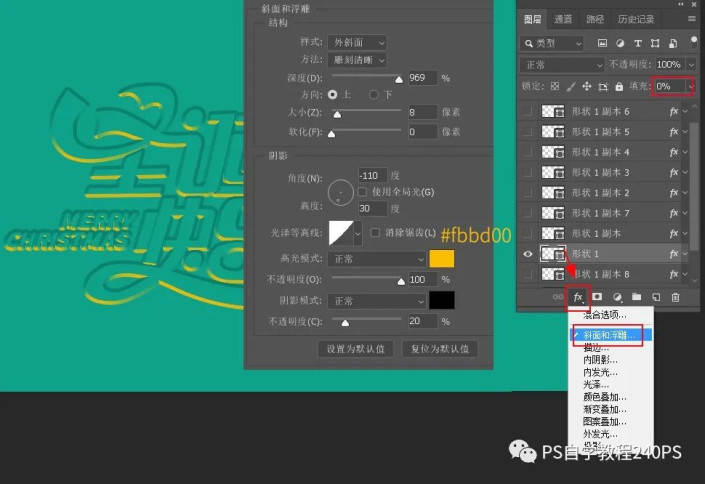Expand effects arrow on 形状 1 副本 2
Screen dimensions: 705x484
[685, 193]
